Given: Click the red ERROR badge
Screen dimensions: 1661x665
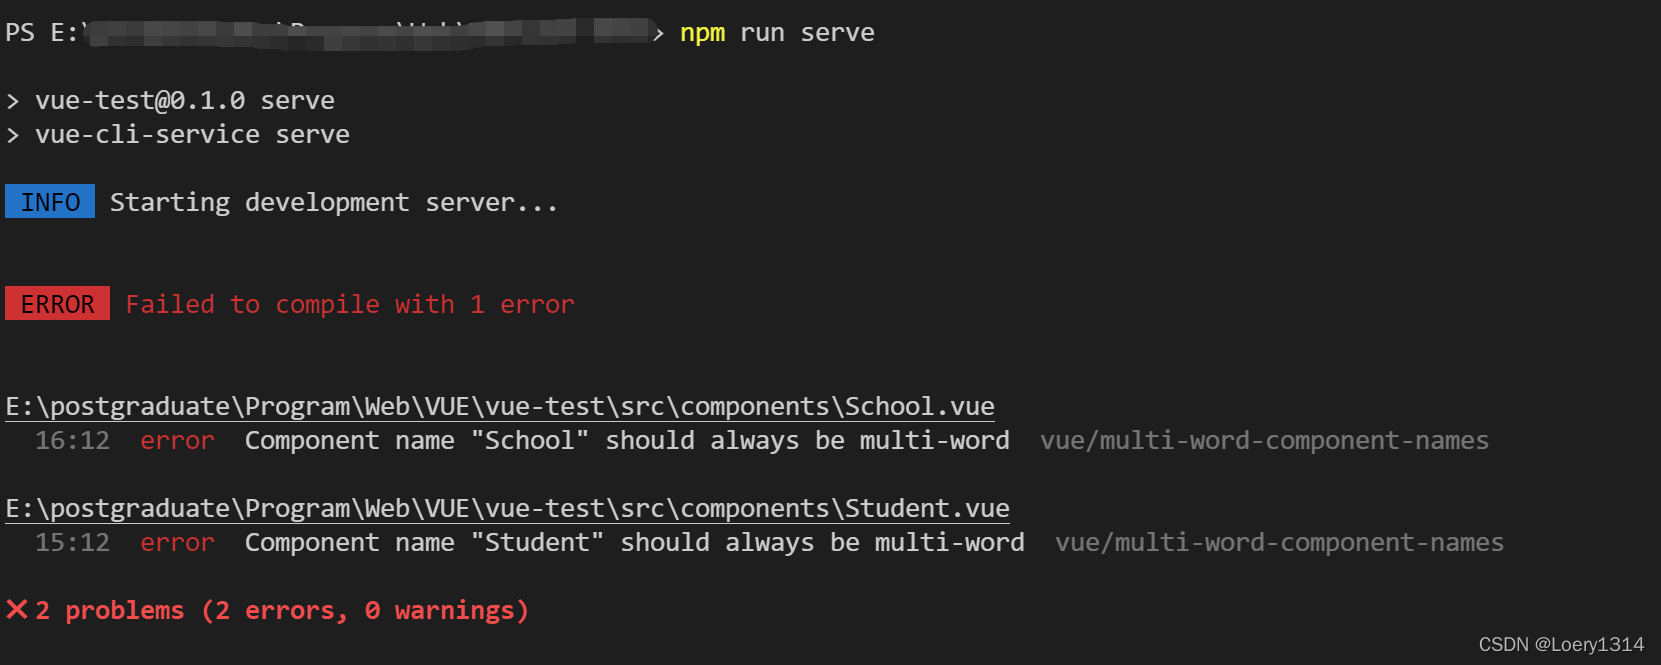Looking at the screenshot, I should (57, 304).
